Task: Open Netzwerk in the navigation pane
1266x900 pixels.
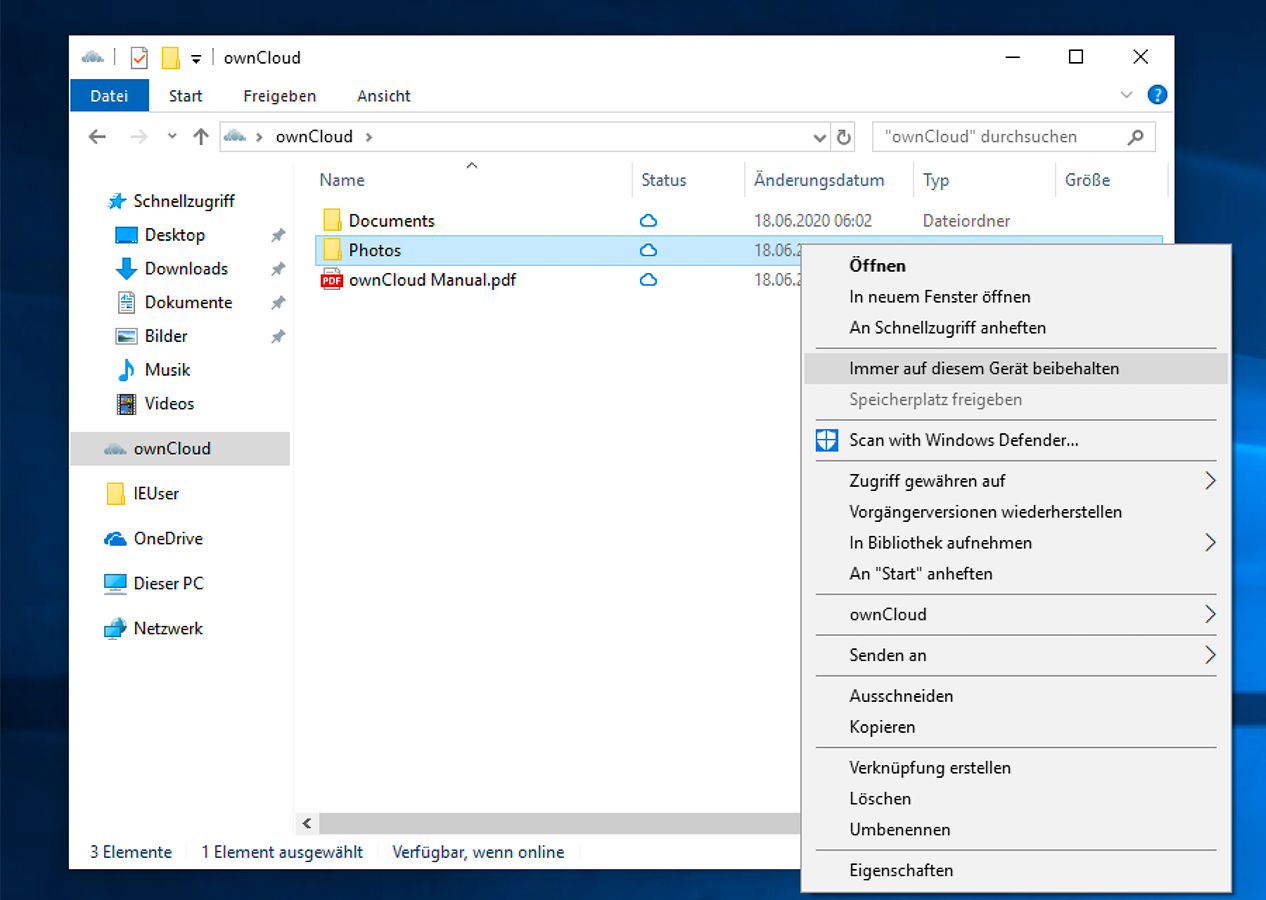Action: (x=168, y=628)
